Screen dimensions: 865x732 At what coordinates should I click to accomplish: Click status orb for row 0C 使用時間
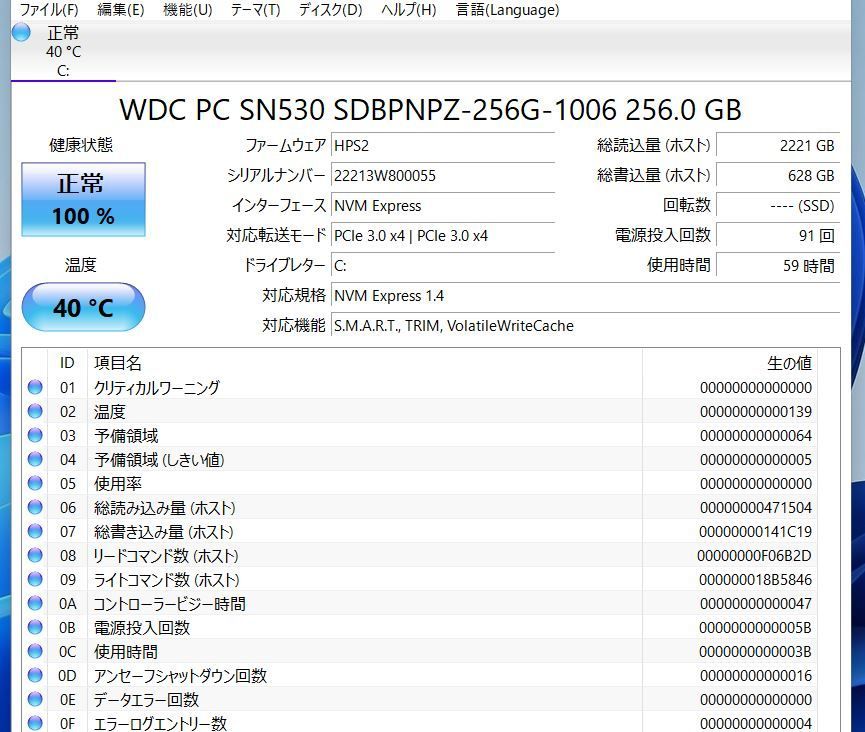pos(35,651)
